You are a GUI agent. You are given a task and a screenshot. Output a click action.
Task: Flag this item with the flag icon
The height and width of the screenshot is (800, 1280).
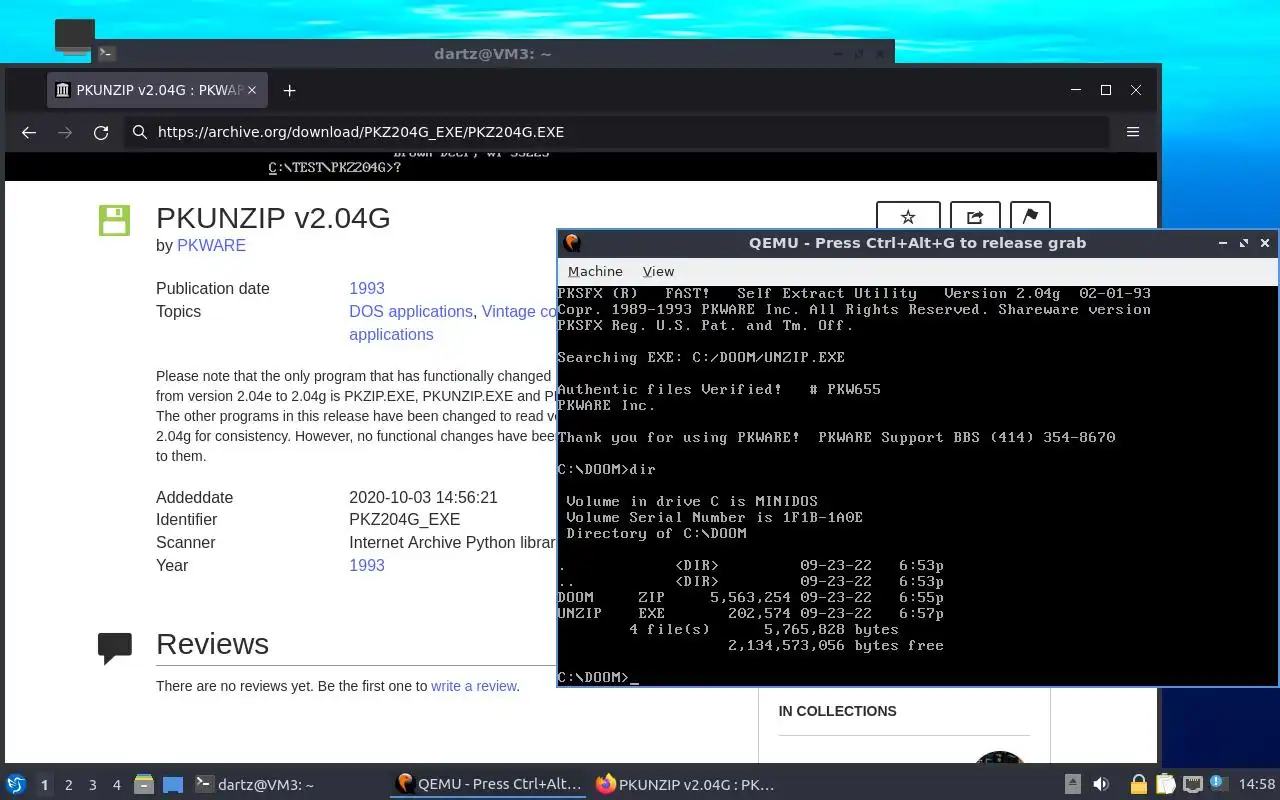[1030, 217]
